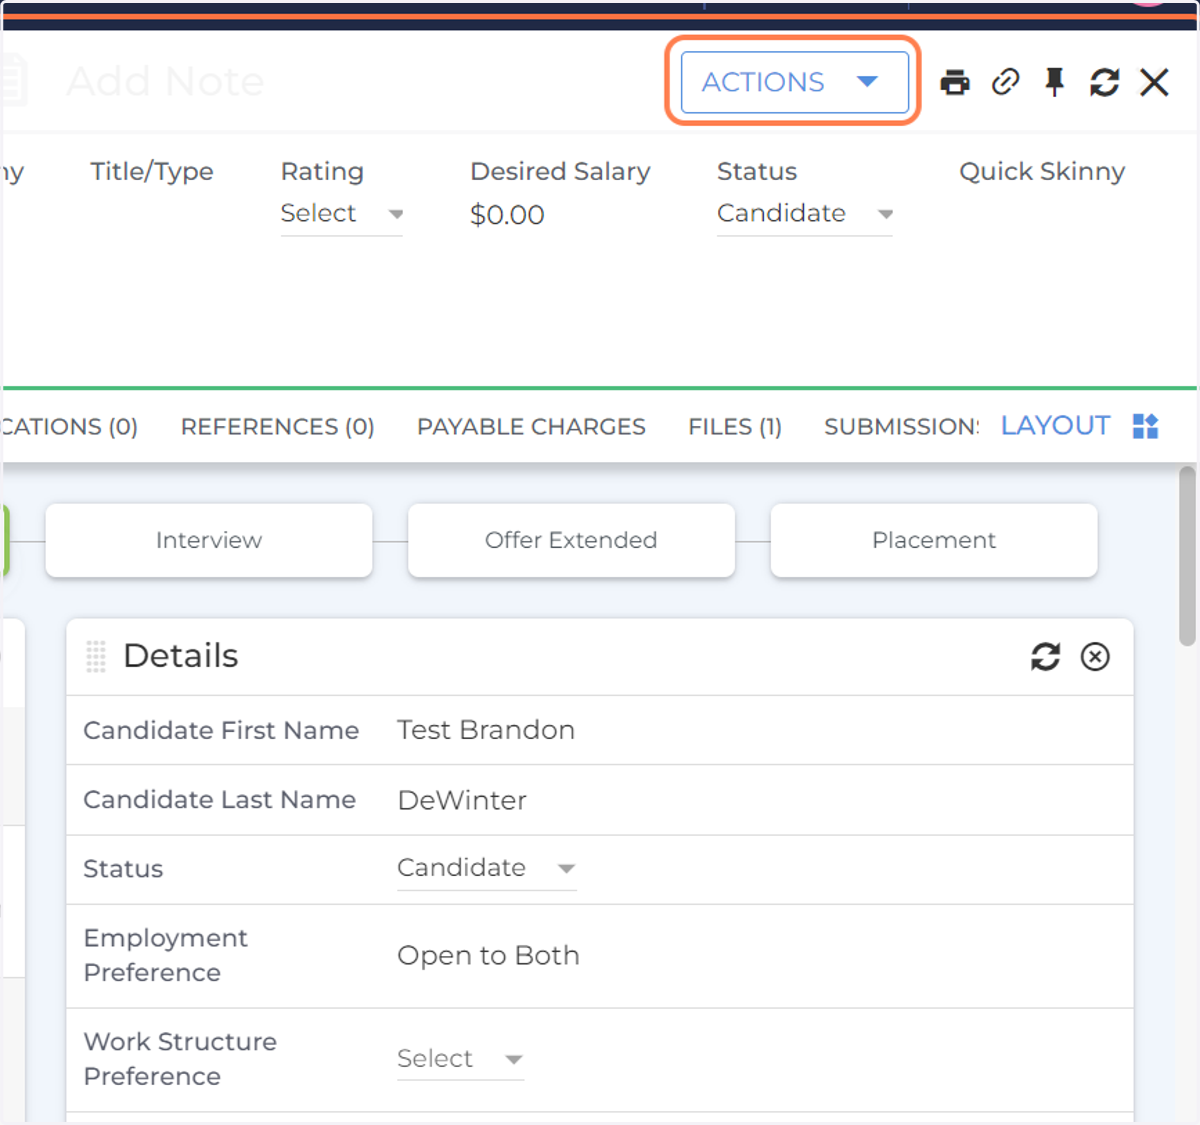Image resolution: width=1200 pixels, height=1125 pixels.
Task: Open the Details Status Candidate dropdown
Action: [x=487, y=868]
